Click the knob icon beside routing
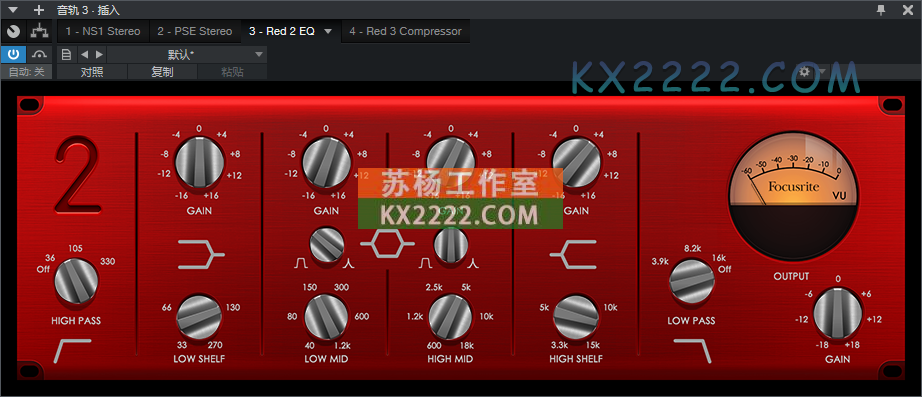 [x=13, y=31]
